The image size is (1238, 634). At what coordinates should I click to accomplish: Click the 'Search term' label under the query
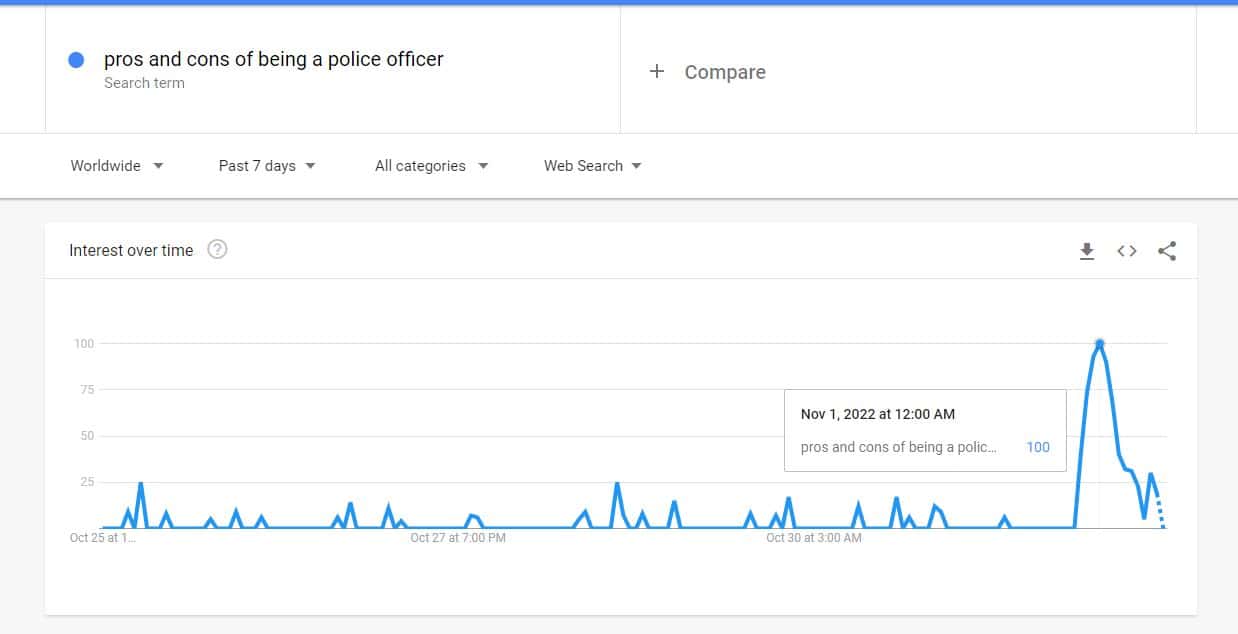[144, 83]
